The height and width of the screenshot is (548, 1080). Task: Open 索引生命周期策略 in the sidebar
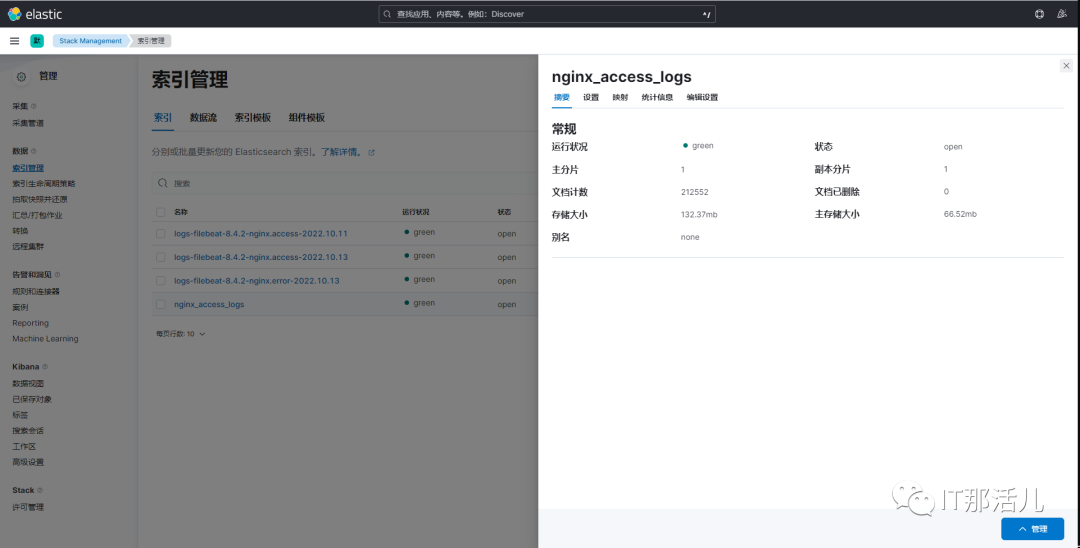[43, 184]
